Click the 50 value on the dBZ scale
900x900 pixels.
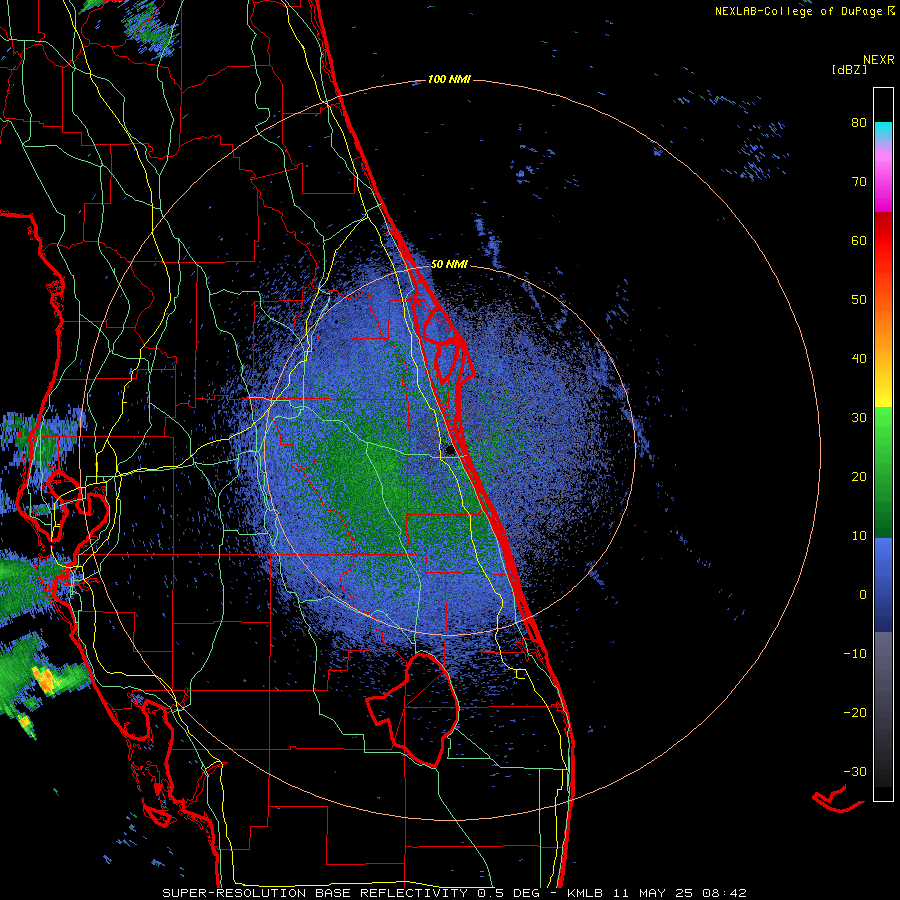(859, 300)
